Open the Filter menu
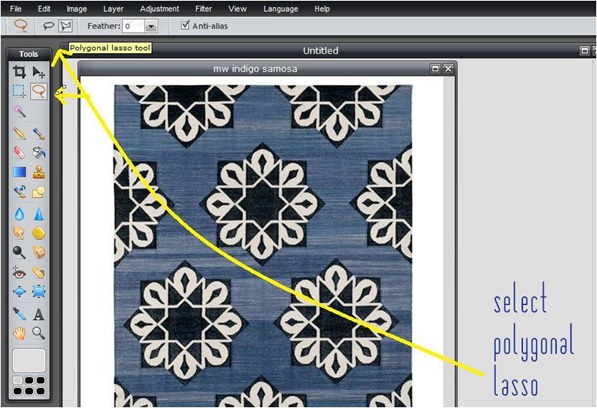 point(203,9)
